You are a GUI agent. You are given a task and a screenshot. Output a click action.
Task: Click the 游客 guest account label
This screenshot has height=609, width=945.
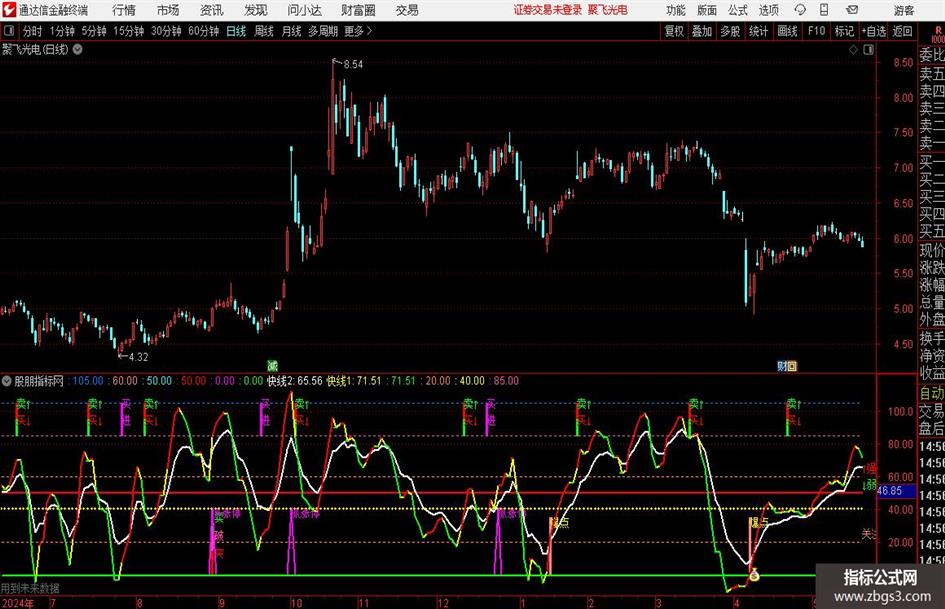(x=904, y=10)
